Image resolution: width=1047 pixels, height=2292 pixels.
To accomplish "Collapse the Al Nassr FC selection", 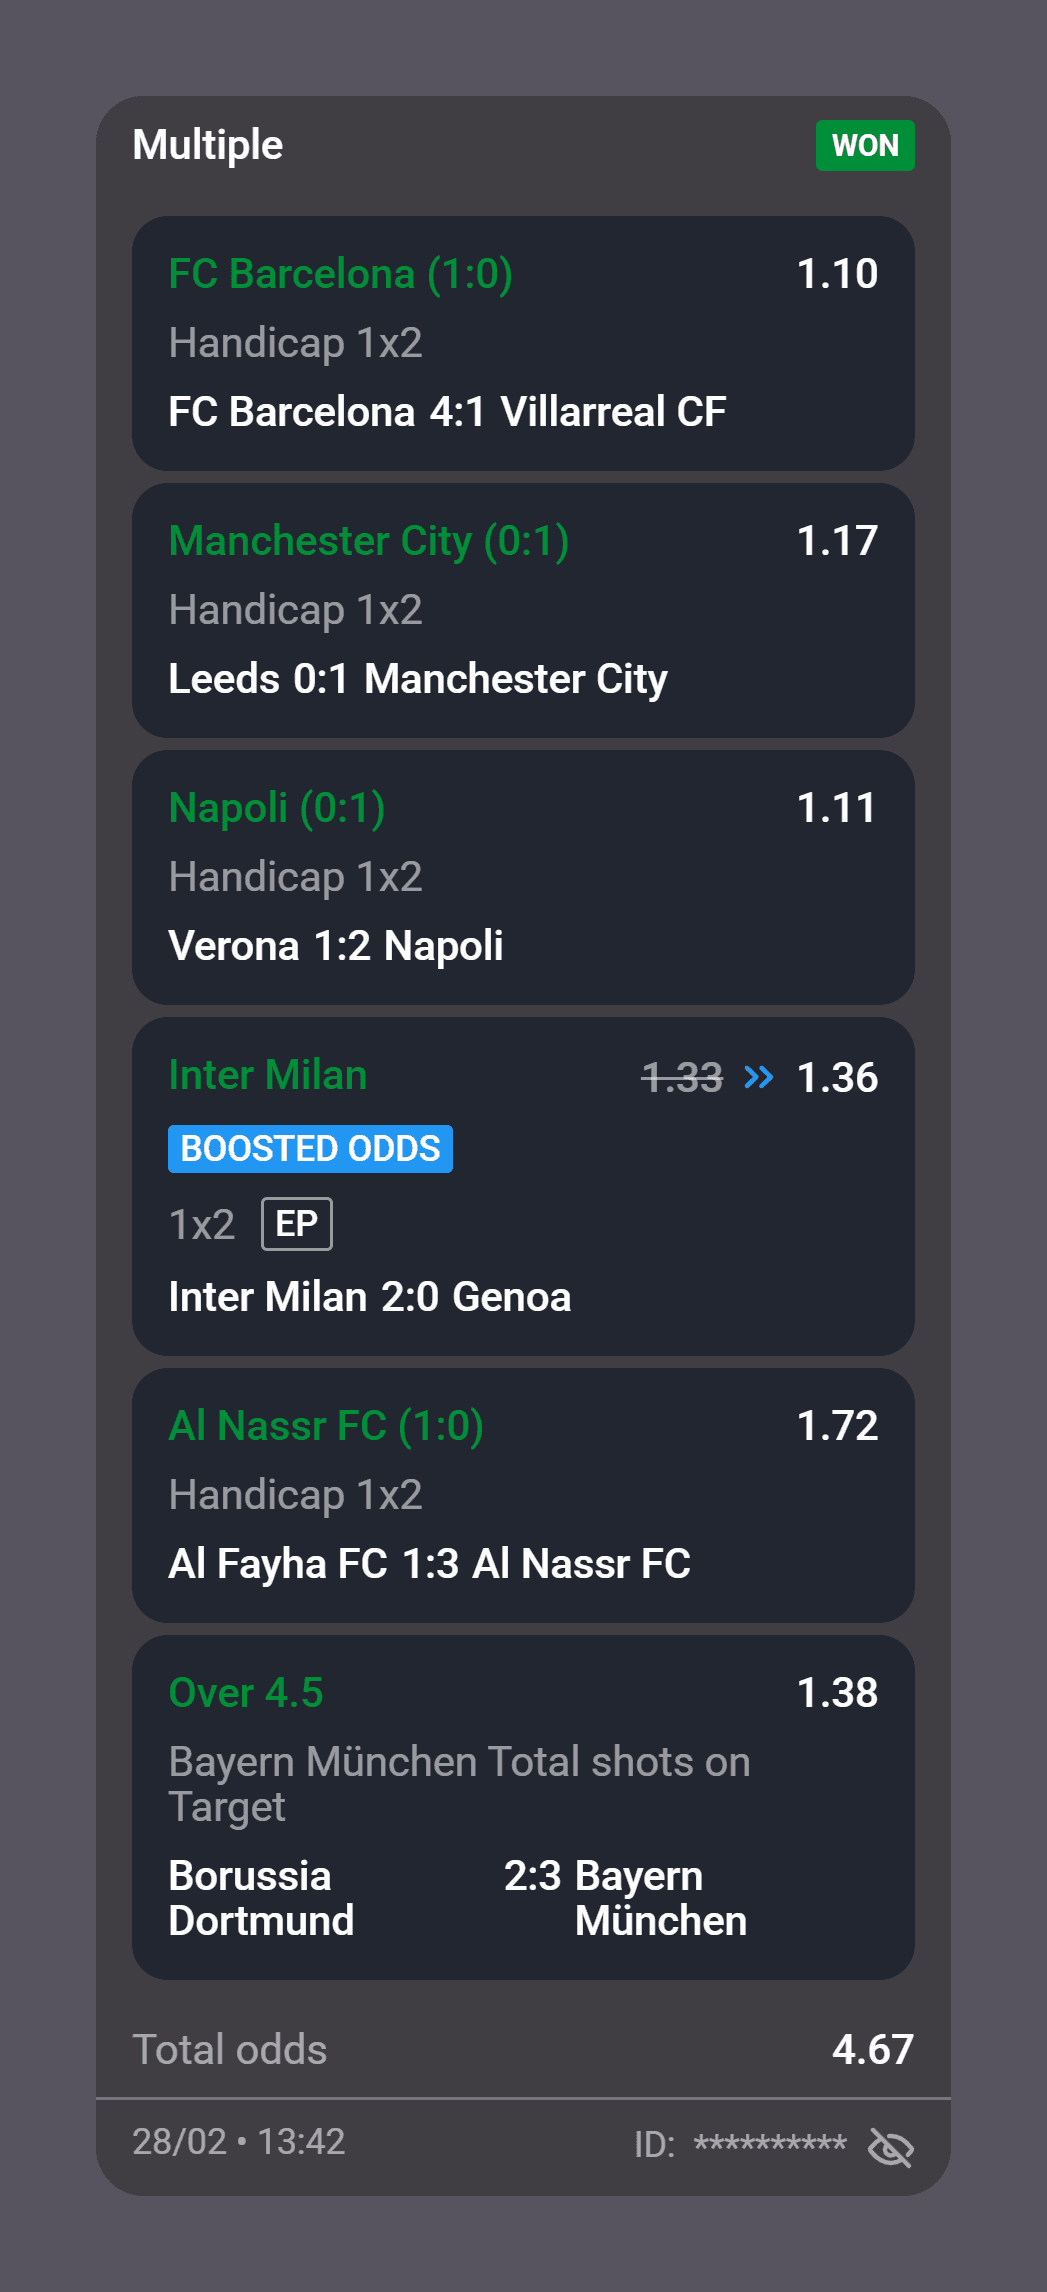I will point(523,1495).
